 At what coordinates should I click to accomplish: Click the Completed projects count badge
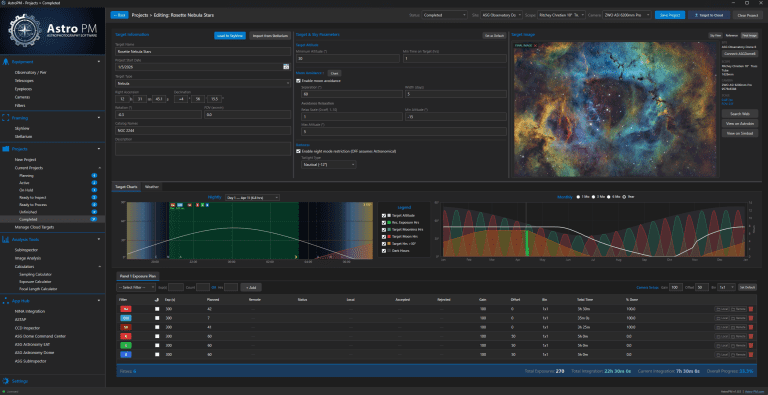coord(94,219)
